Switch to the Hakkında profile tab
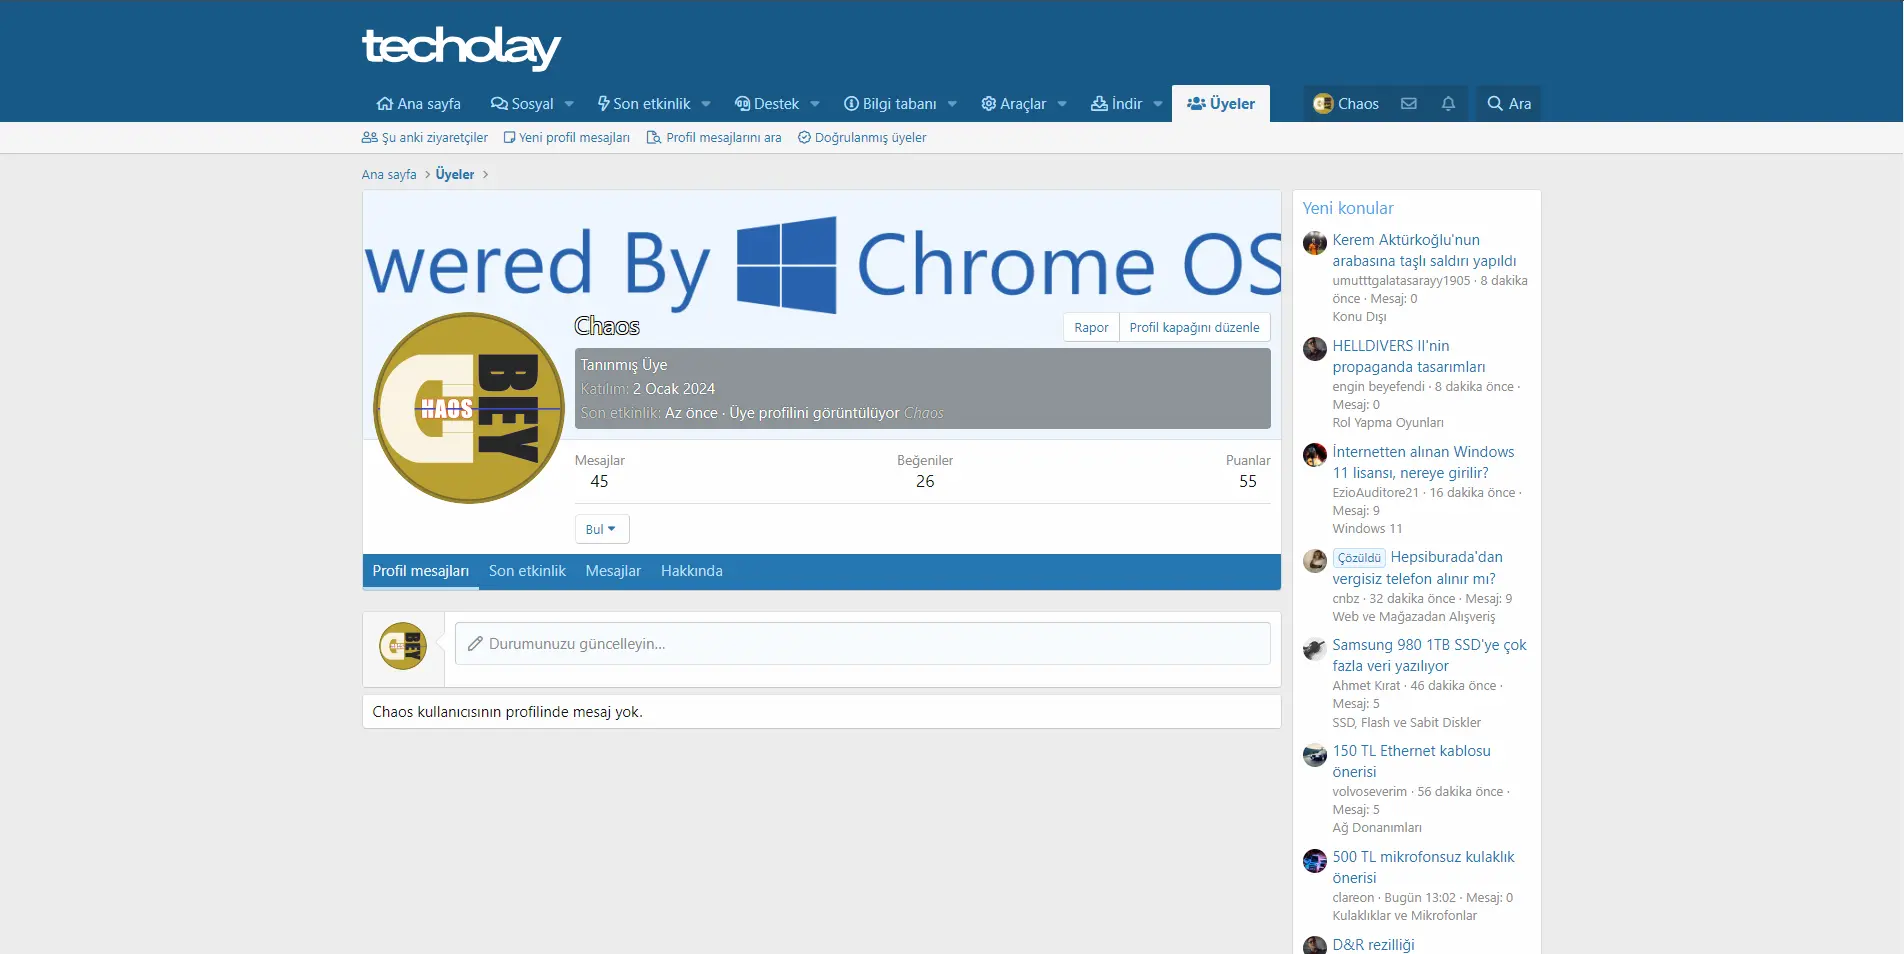Screen dimensions: 1904x954 [x=692, y=572]
